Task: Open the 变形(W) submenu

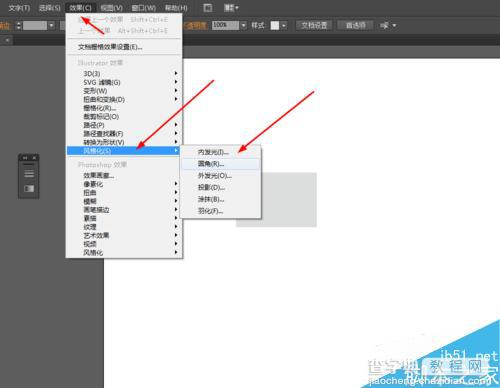Action: 124,91
